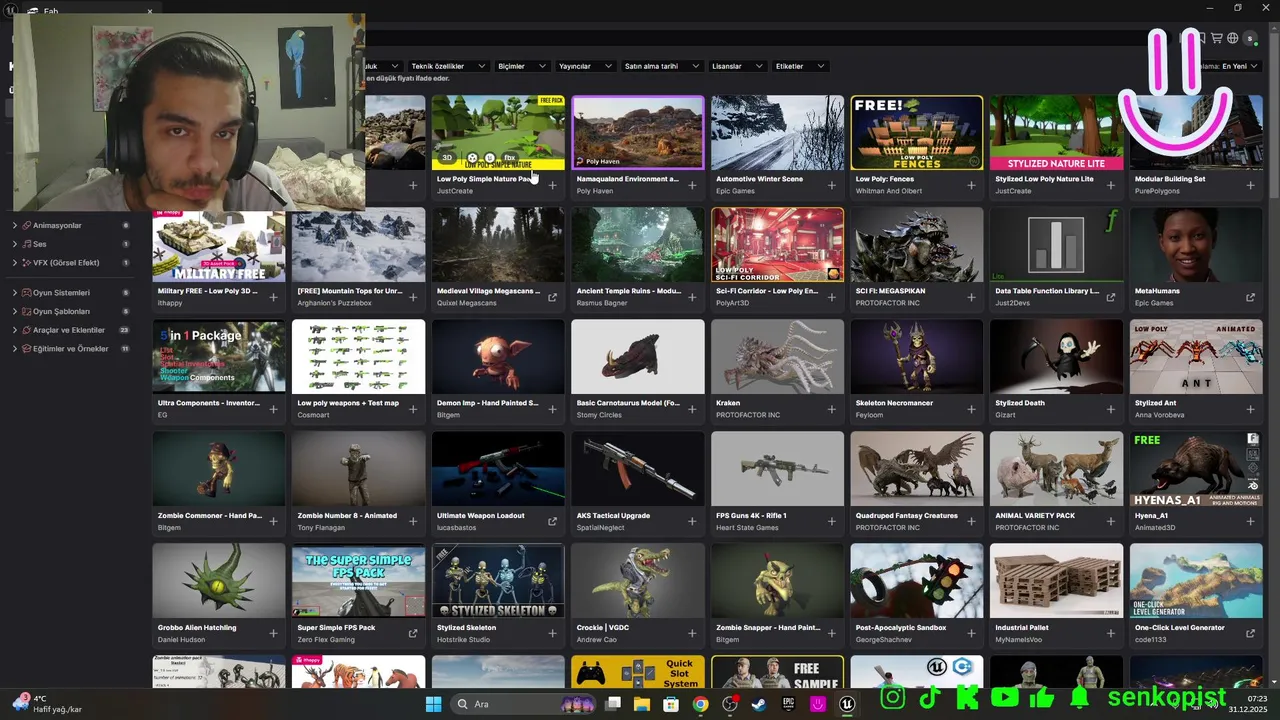Add Military FREE Low Poly pack via plus
Screen dimensions: 1280x720
coord(273,297)
